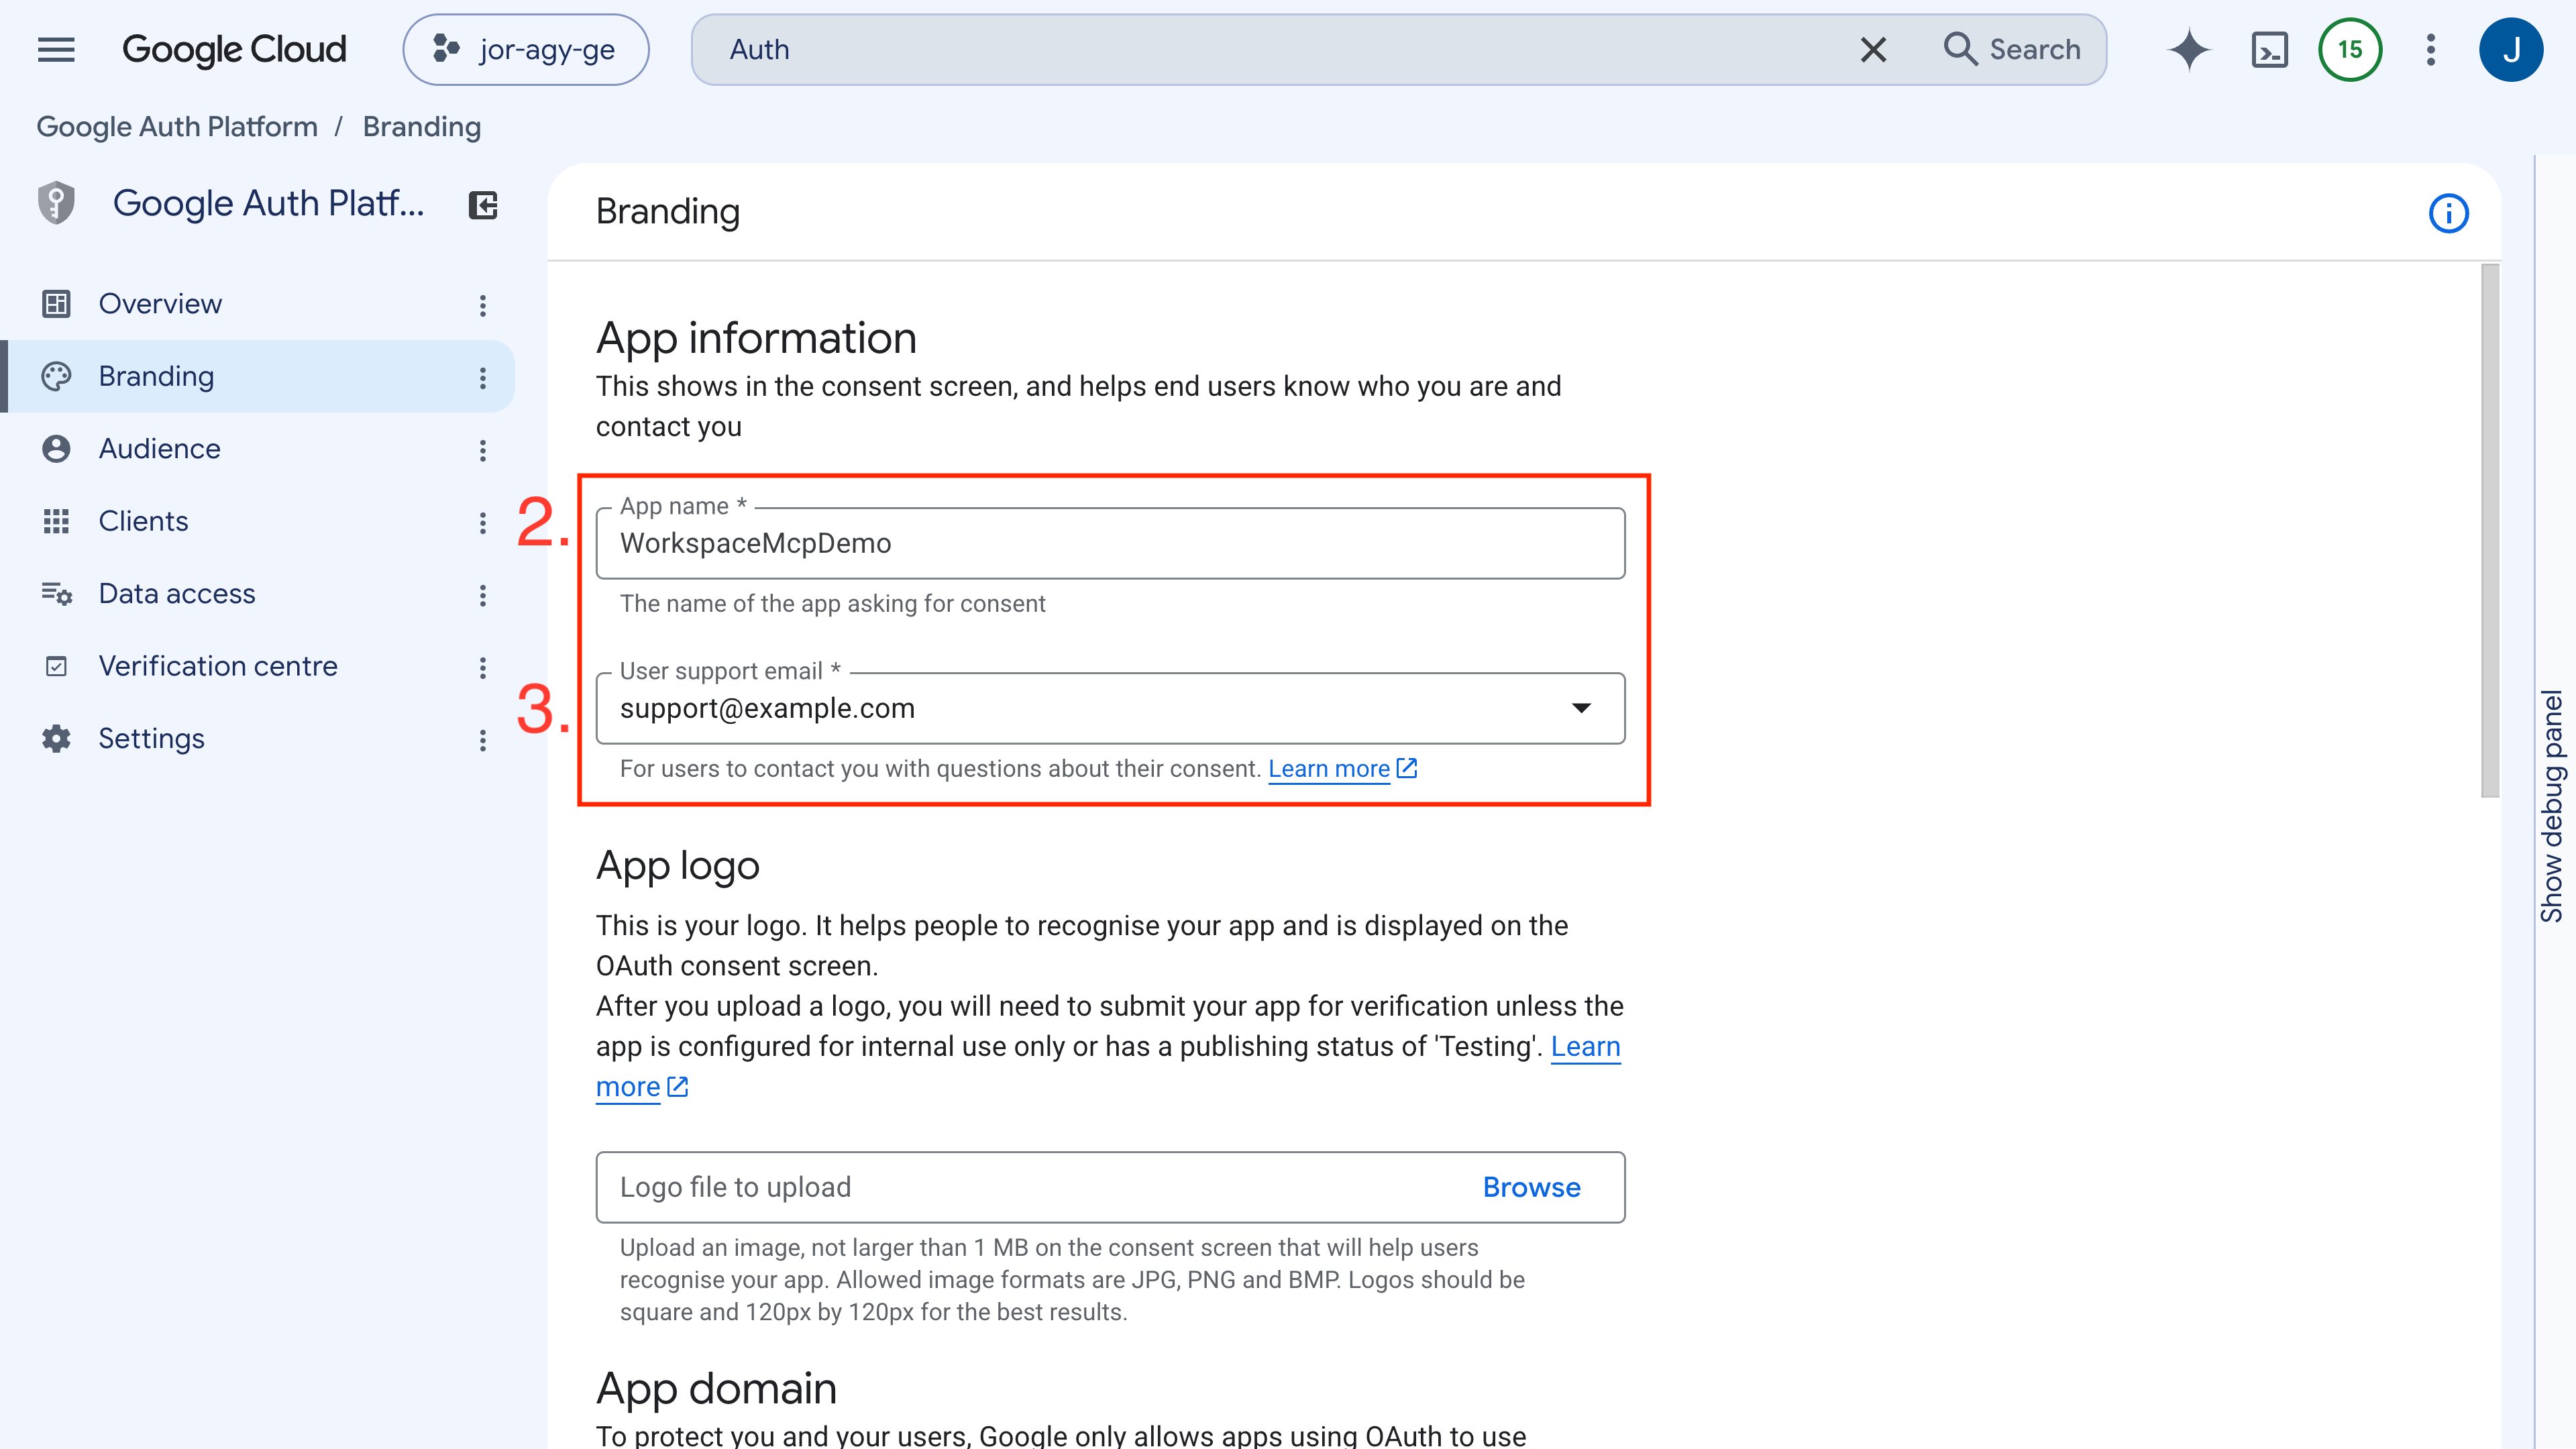The height and width of the screenshot is (1449, 2576).
Task: Click the Verification centre checkbox icon
Action: (56, 666)
